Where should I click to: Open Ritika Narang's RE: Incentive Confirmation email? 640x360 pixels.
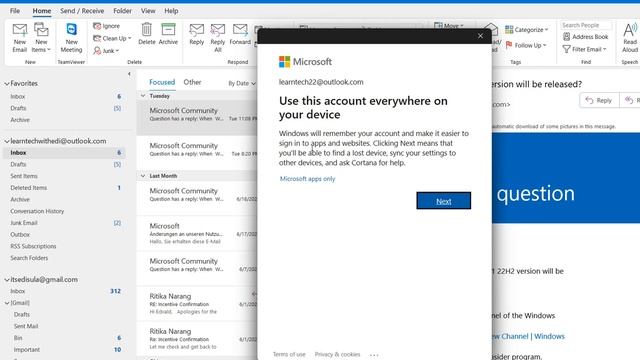(197, 304)
